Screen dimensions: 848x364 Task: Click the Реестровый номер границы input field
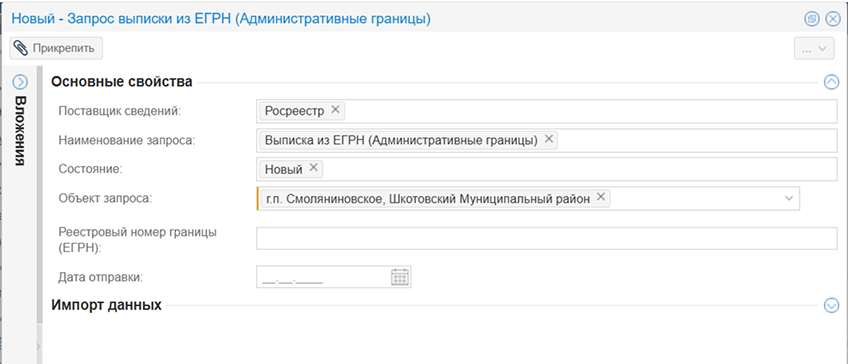547,239
